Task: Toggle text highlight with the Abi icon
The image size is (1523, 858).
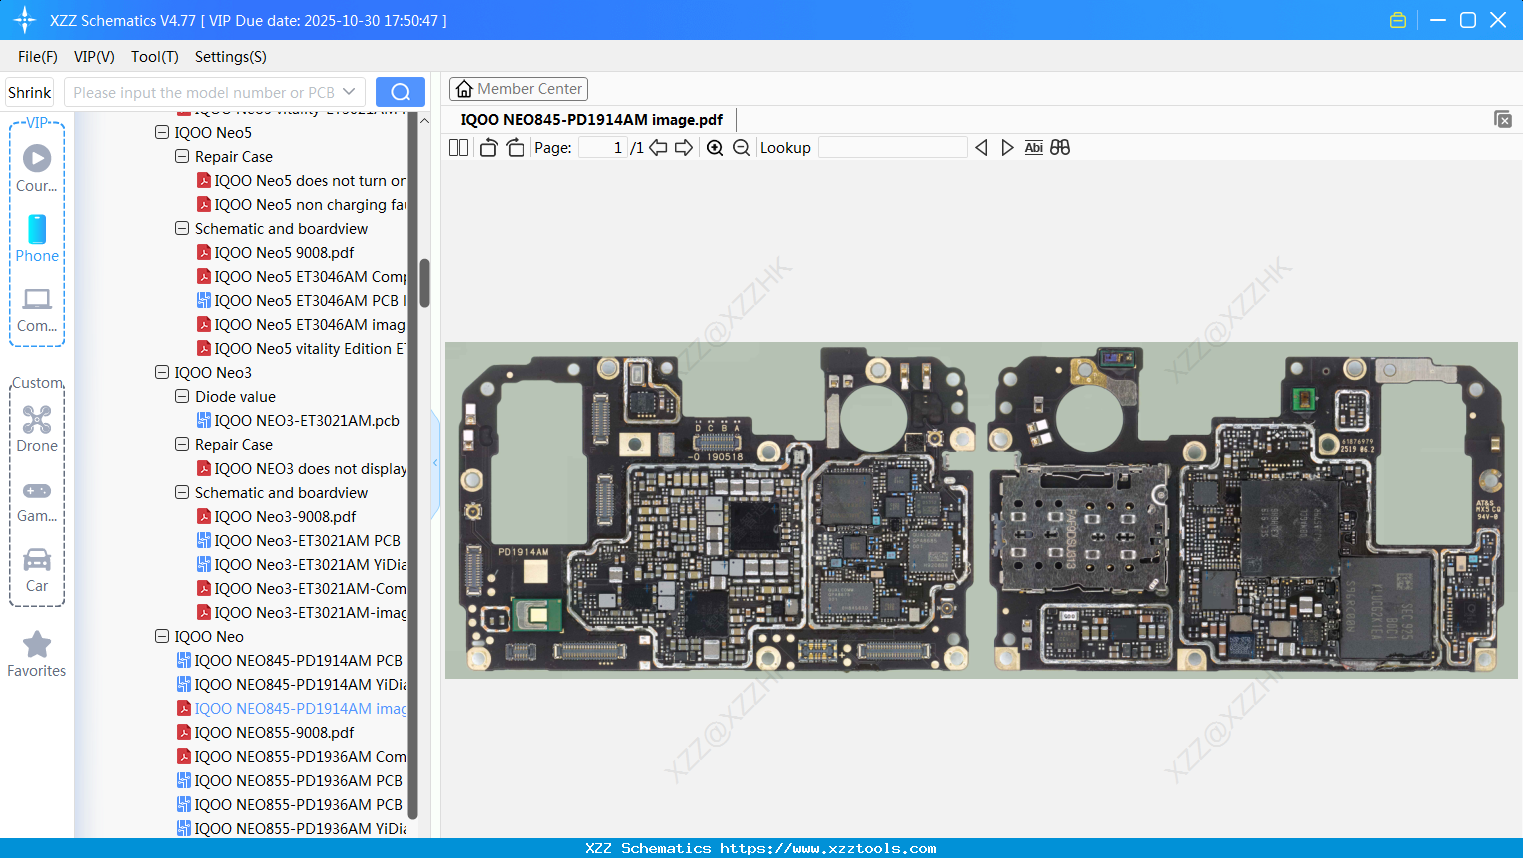Action: 1033,147
